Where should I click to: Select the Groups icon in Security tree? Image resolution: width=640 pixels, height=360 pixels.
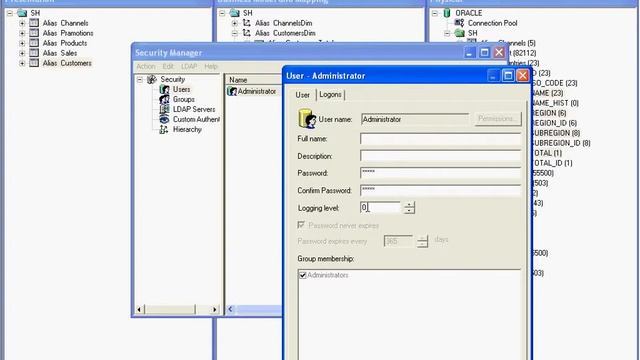coord(164,99)
